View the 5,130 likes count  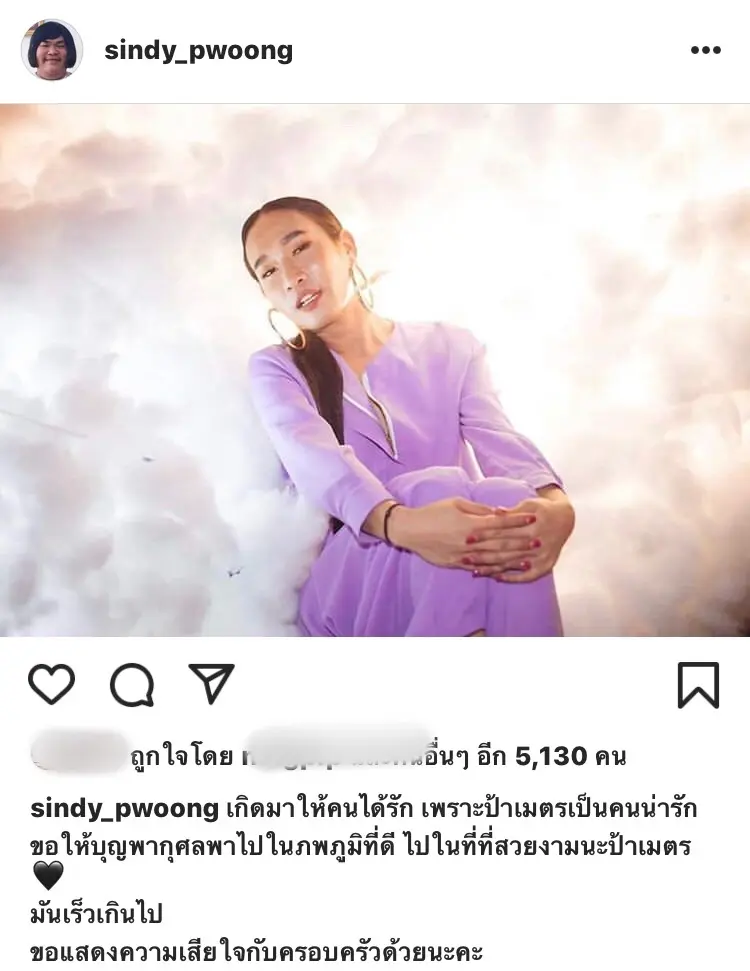(551, 756)
